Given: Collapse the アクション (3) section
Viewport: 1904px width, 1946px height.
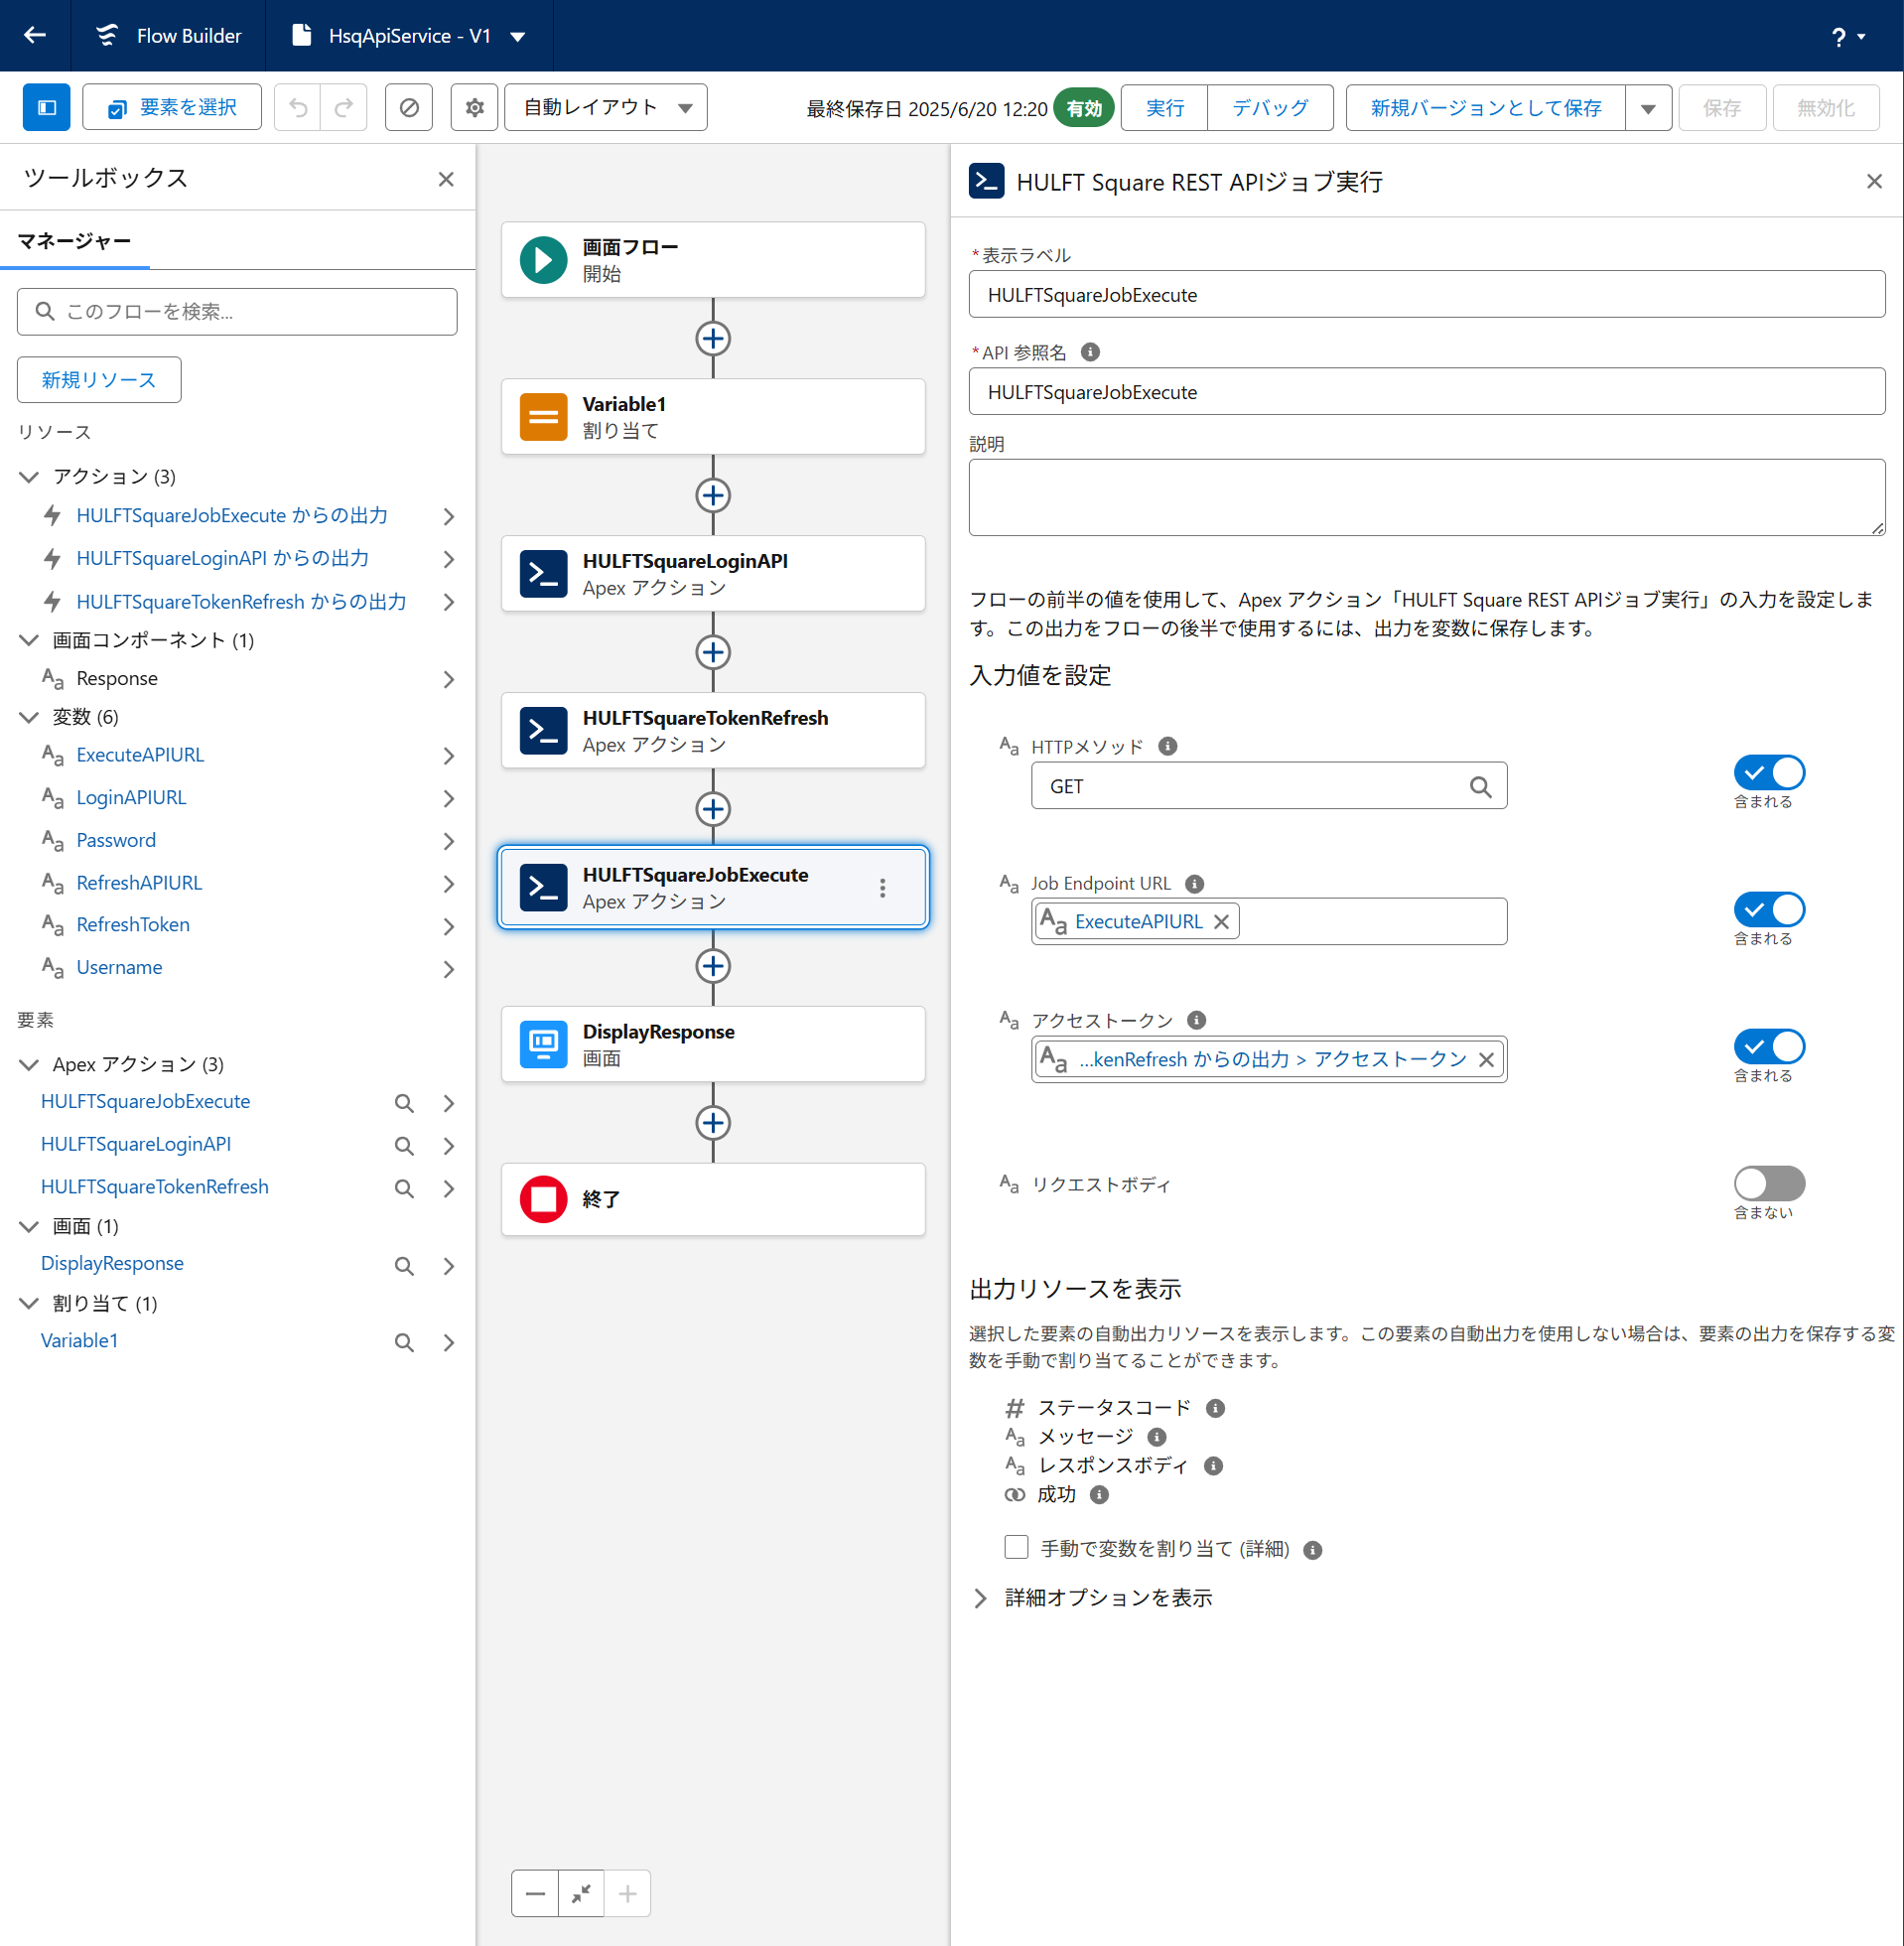Looking at the screenshot, I should [x=29, y=477].
